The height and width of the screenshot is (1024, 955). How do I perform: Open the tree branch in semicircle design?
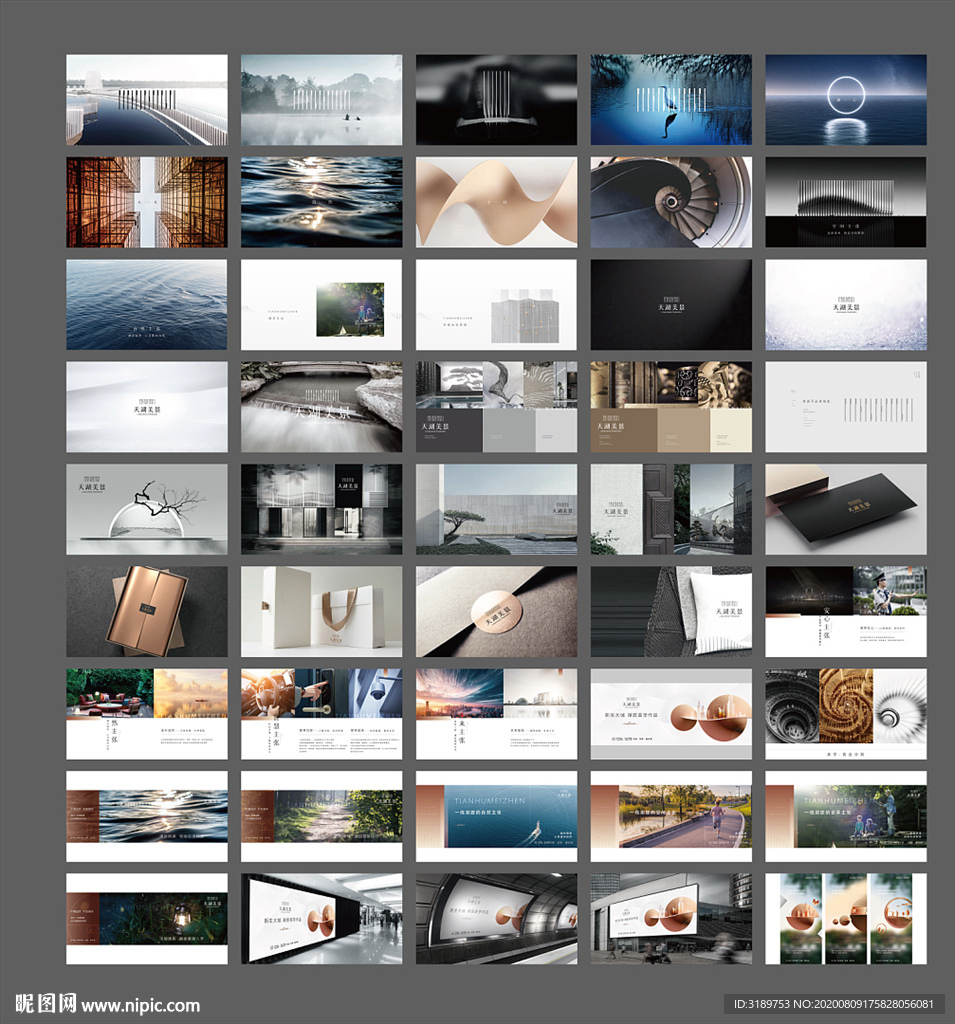146,509
